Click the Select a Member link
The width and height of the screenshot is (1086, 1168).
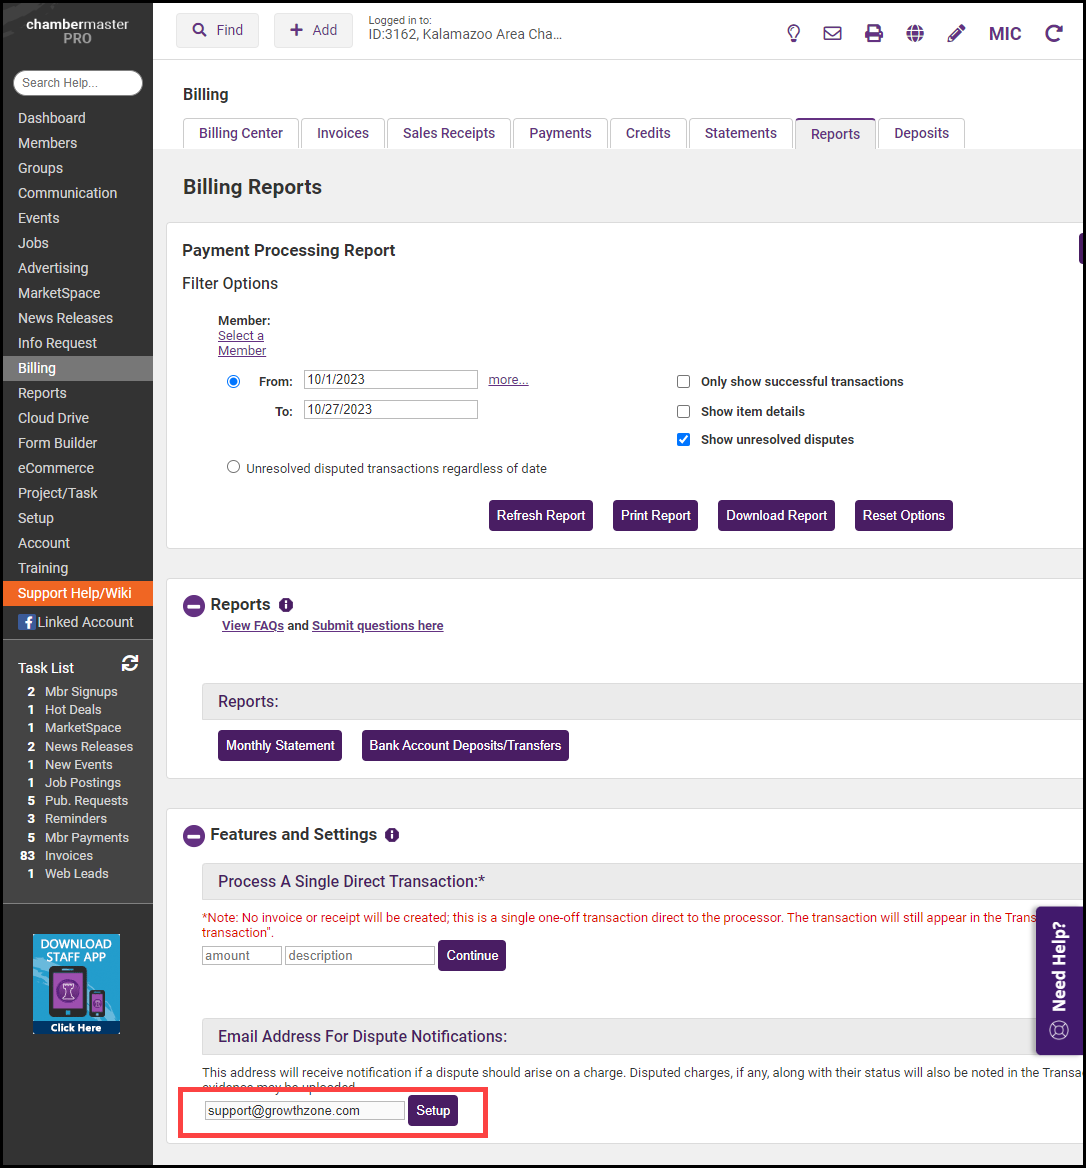241,343
